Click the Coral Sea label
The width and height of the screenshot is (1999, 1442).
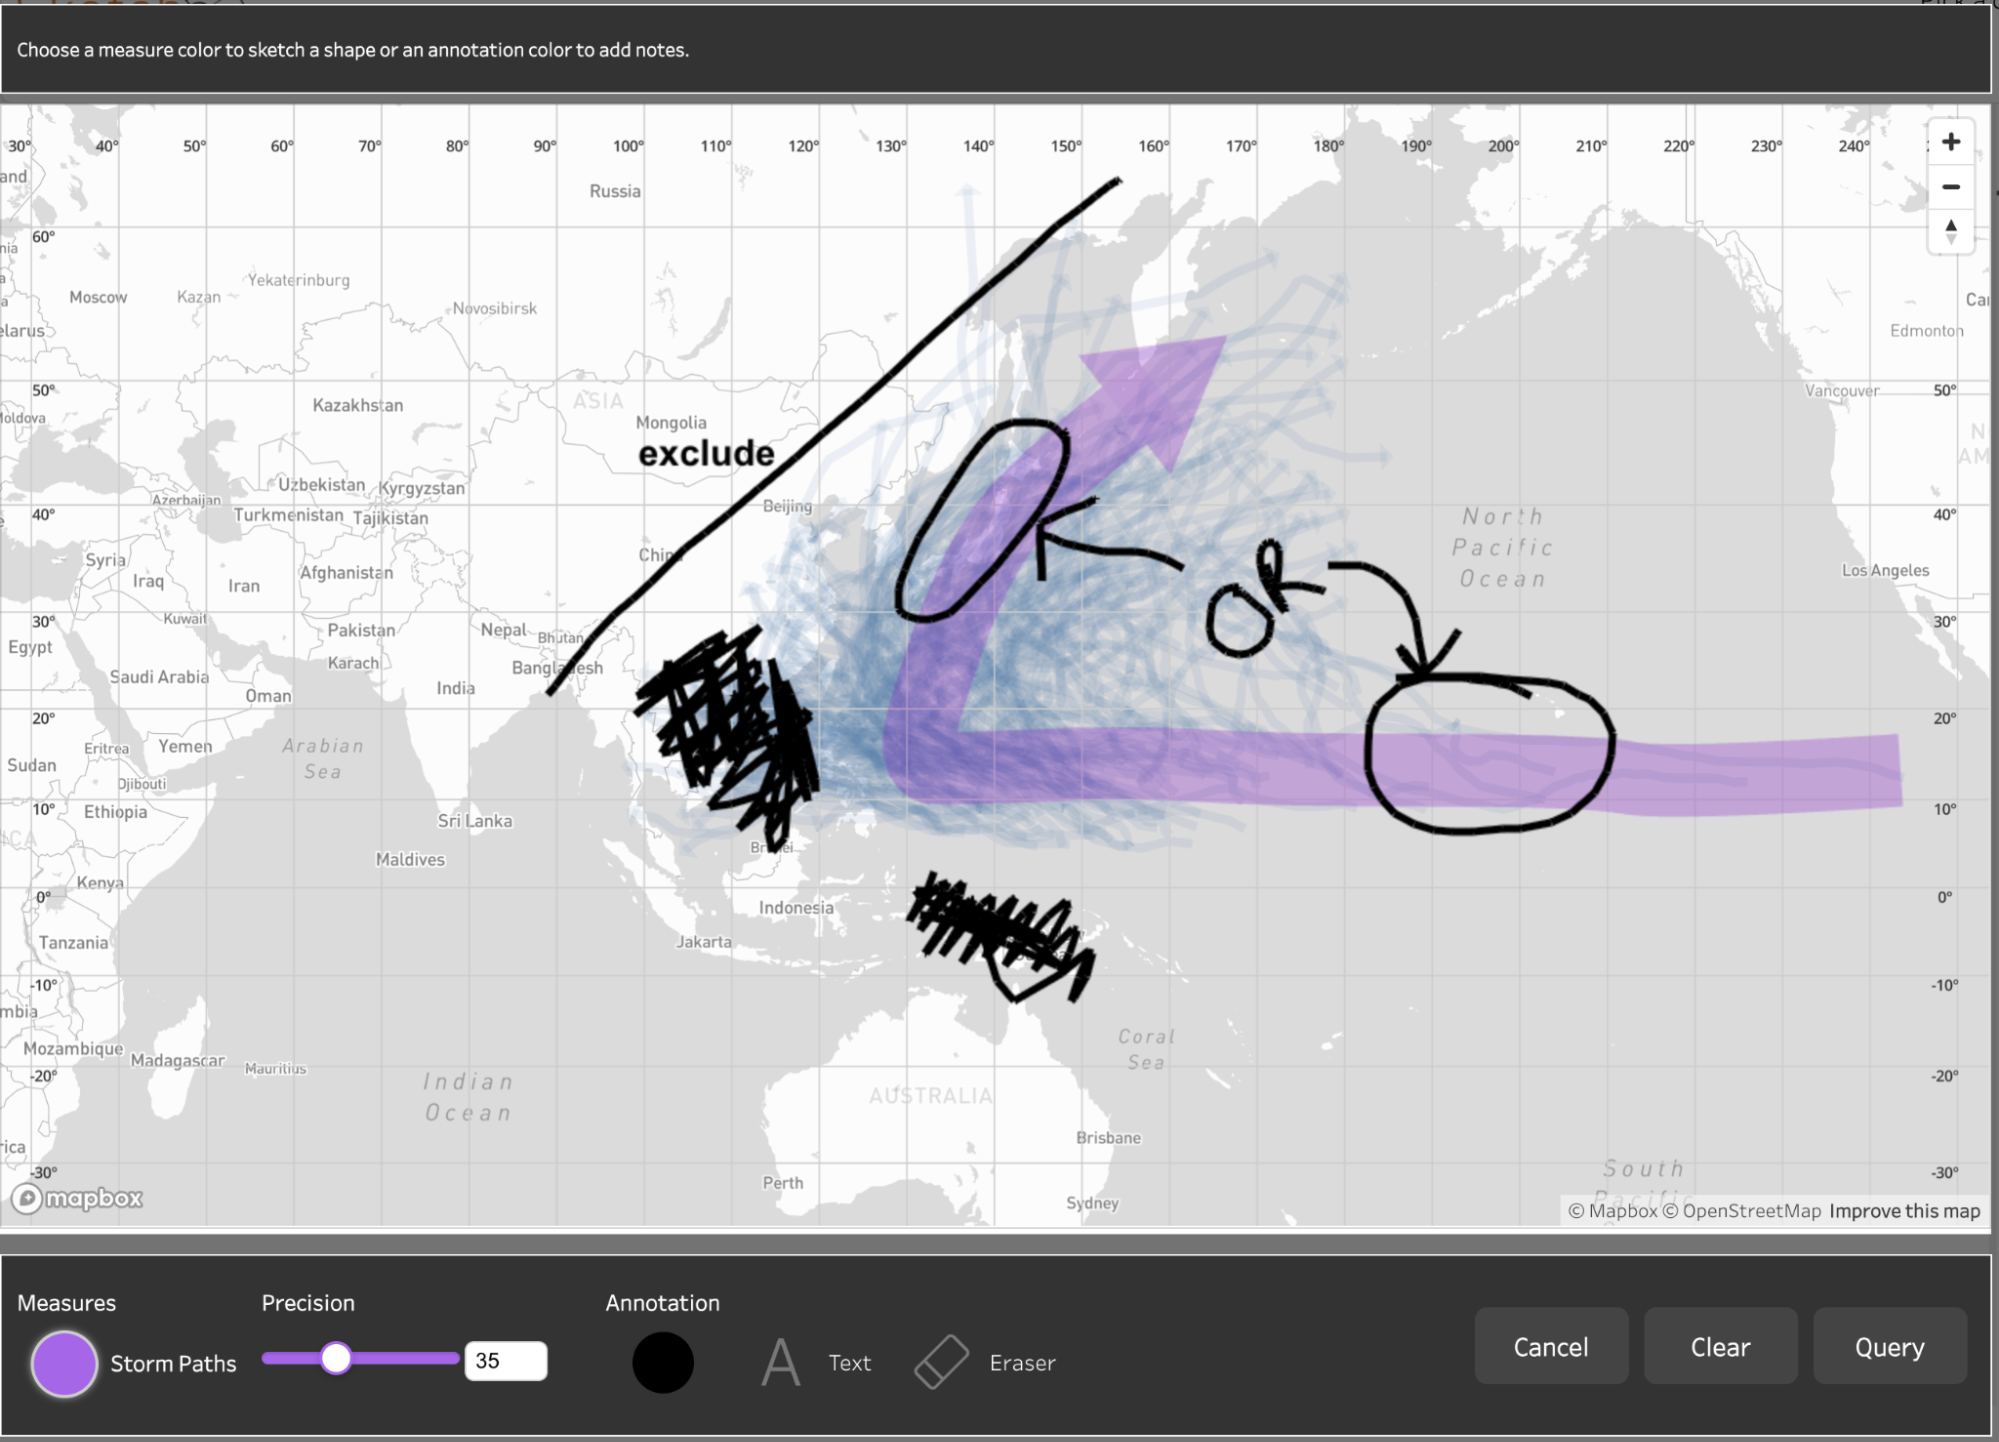click(x=1146, y=1049)
